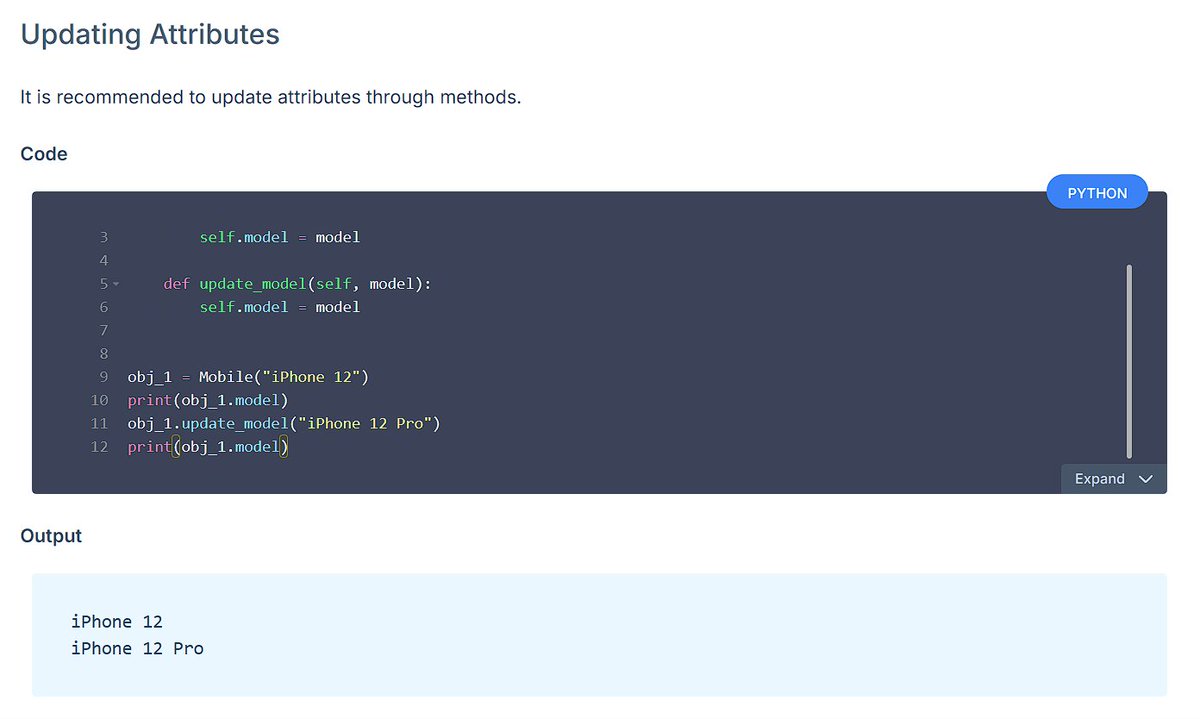Viewport: 1200px width, 719px height.
Task: Click output line 'iPhone 12 Pro'
Action: [x=137, y=648]
